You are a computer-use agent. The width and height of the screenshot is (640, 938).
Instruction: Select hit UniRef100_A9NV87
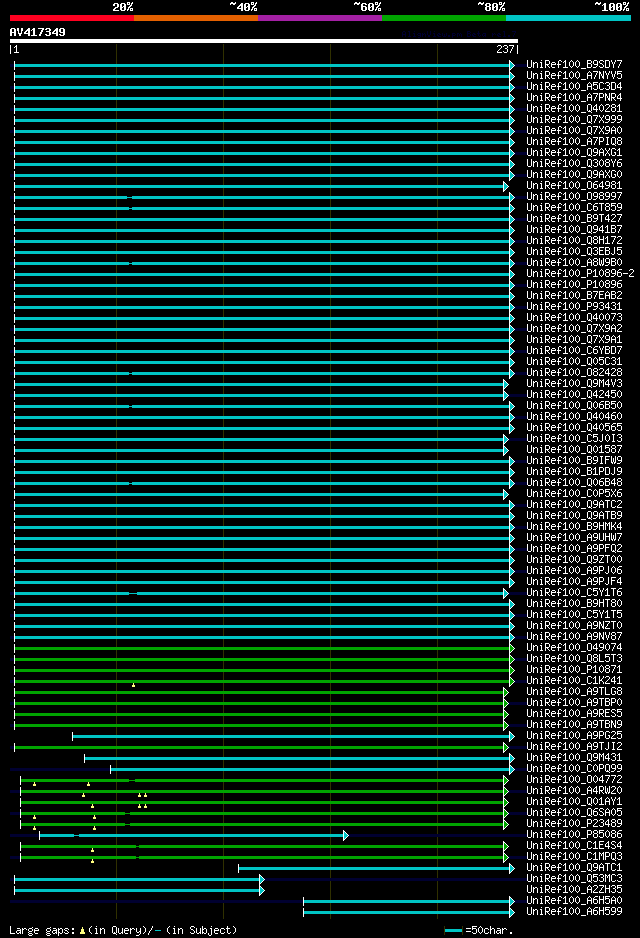tap(574, 637)
